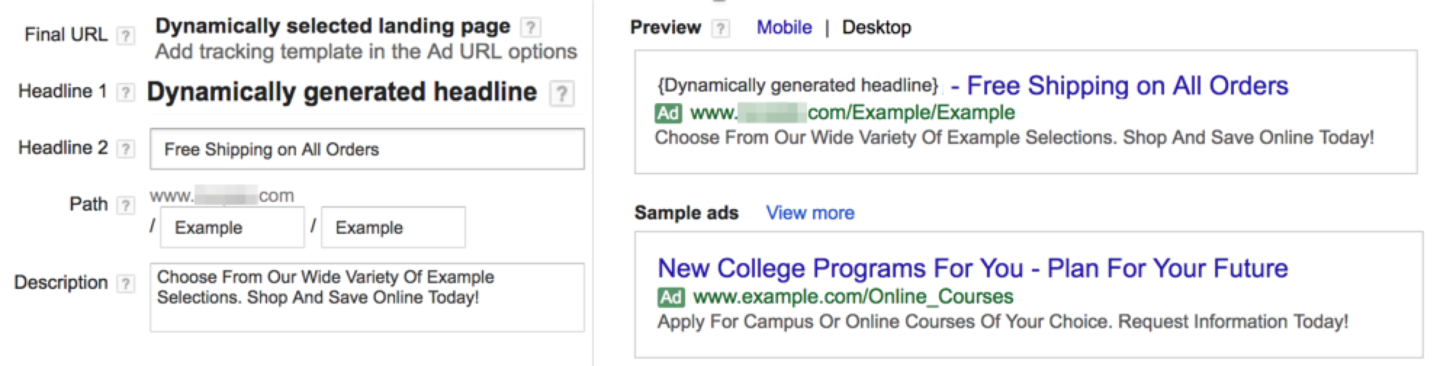Click Free Shipping on All Orders preview headline
Screen dimensions: 1440x366
(1127, 86)
